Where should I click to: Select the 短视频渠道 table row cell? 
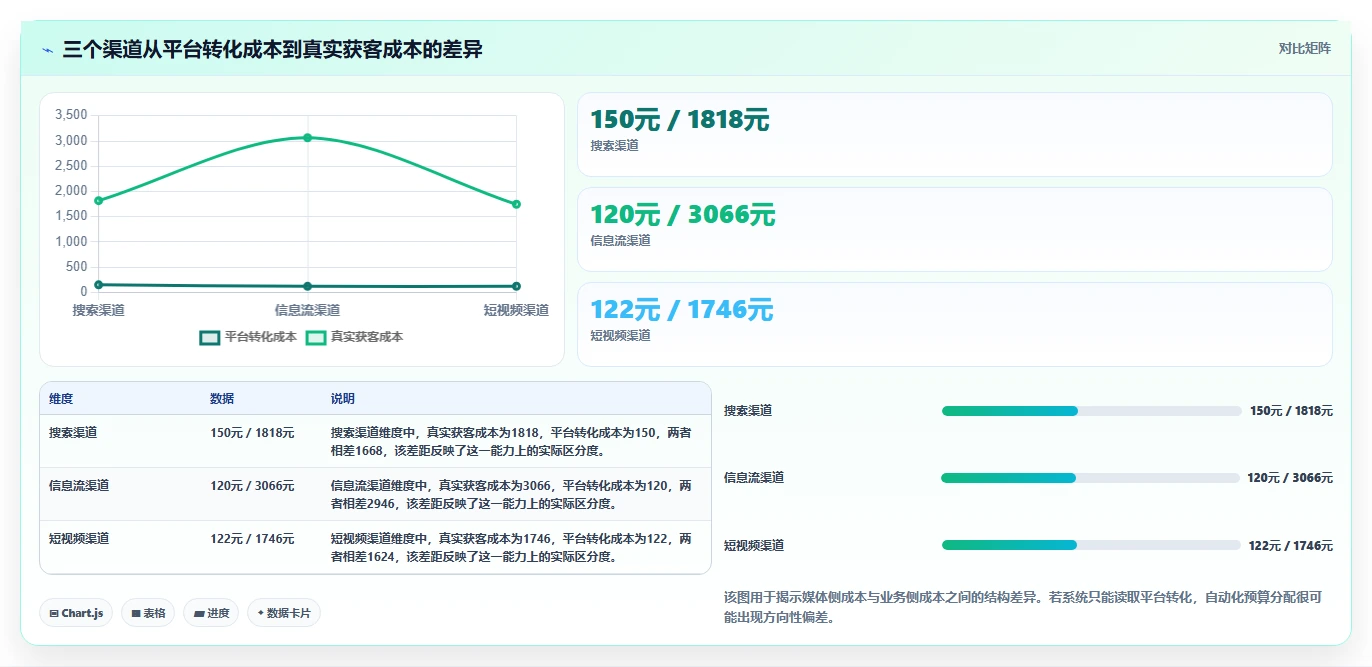point(79,539)
